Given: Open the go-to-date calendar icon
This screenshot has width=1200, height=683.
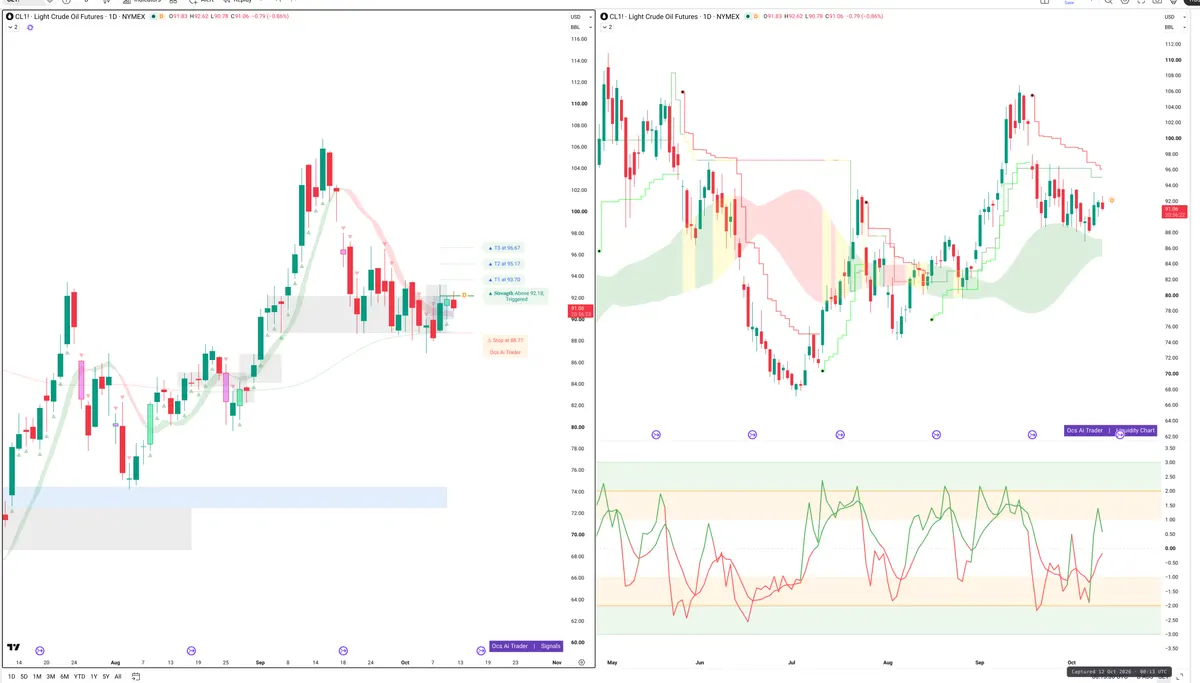Looking at the screenshot, I should coord(136,676).
